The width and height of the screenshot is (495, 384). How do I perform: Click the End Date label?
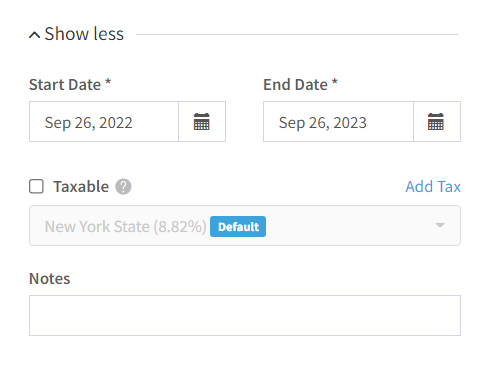295,85
